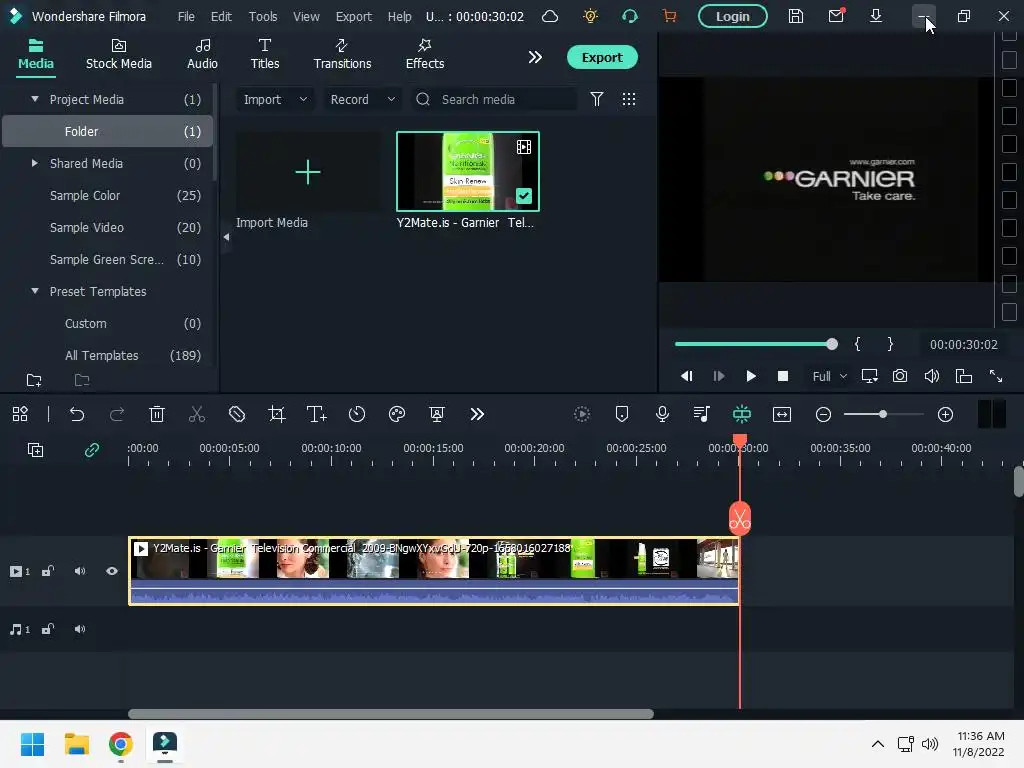Switch to the grid view icon
Image resolution: width=1024 pixels, height=768 pixels.
(628, 99)
